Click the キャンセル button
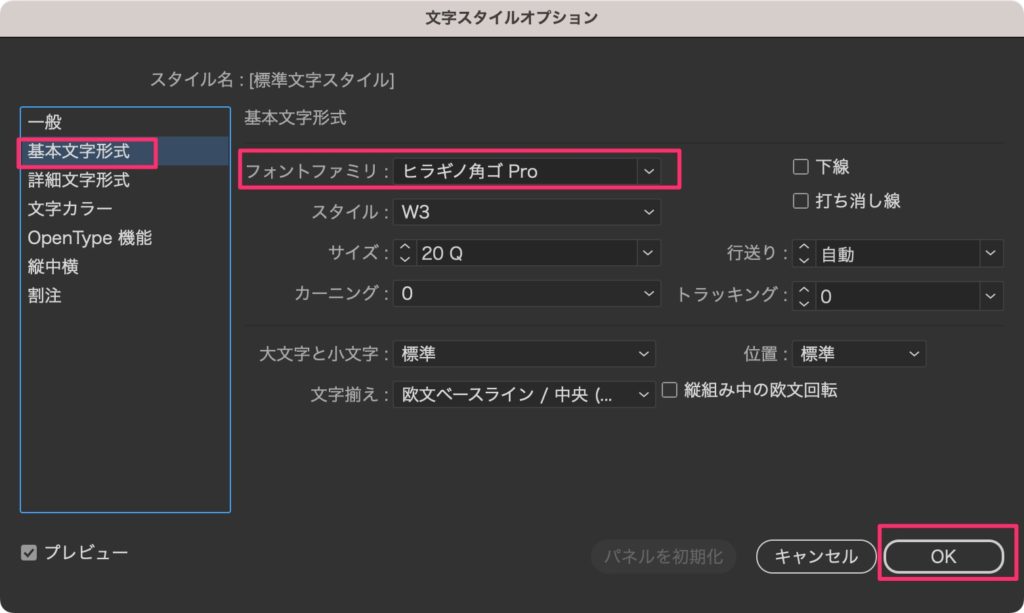1024x613 pixels. point(815,557)
